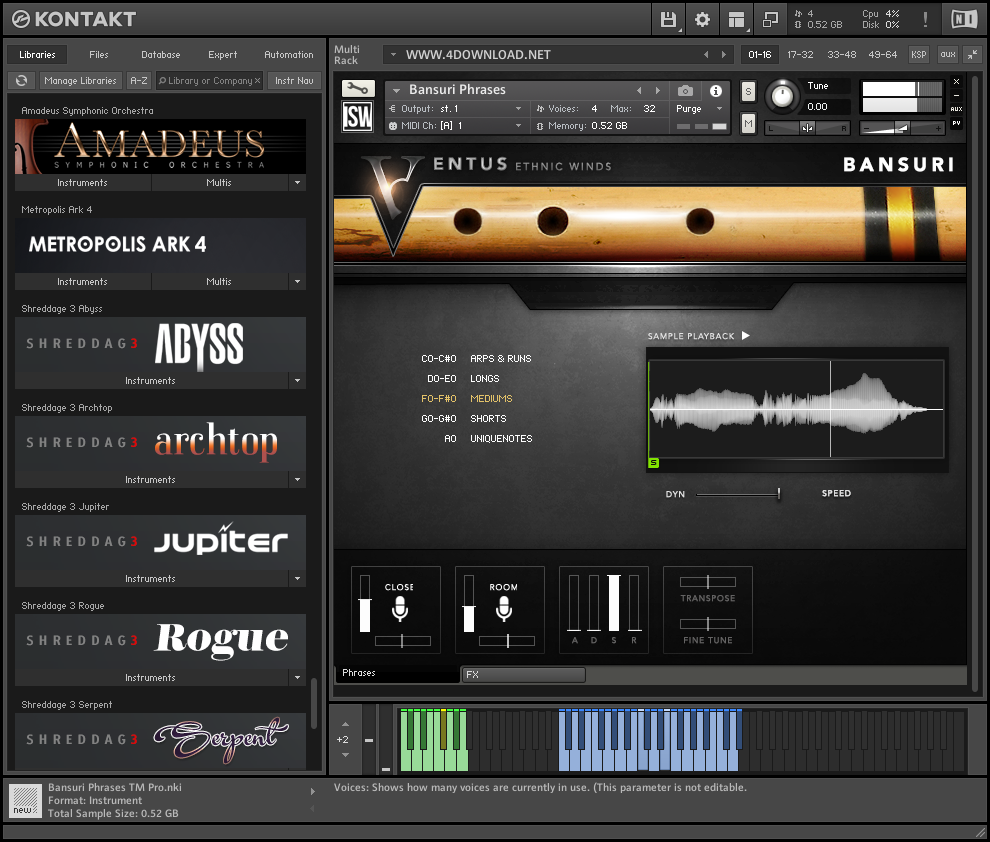The height and width of the screenshot is (842, 990).
Task: Shift keyboard octave down arrow
Action: coord(345,755)
